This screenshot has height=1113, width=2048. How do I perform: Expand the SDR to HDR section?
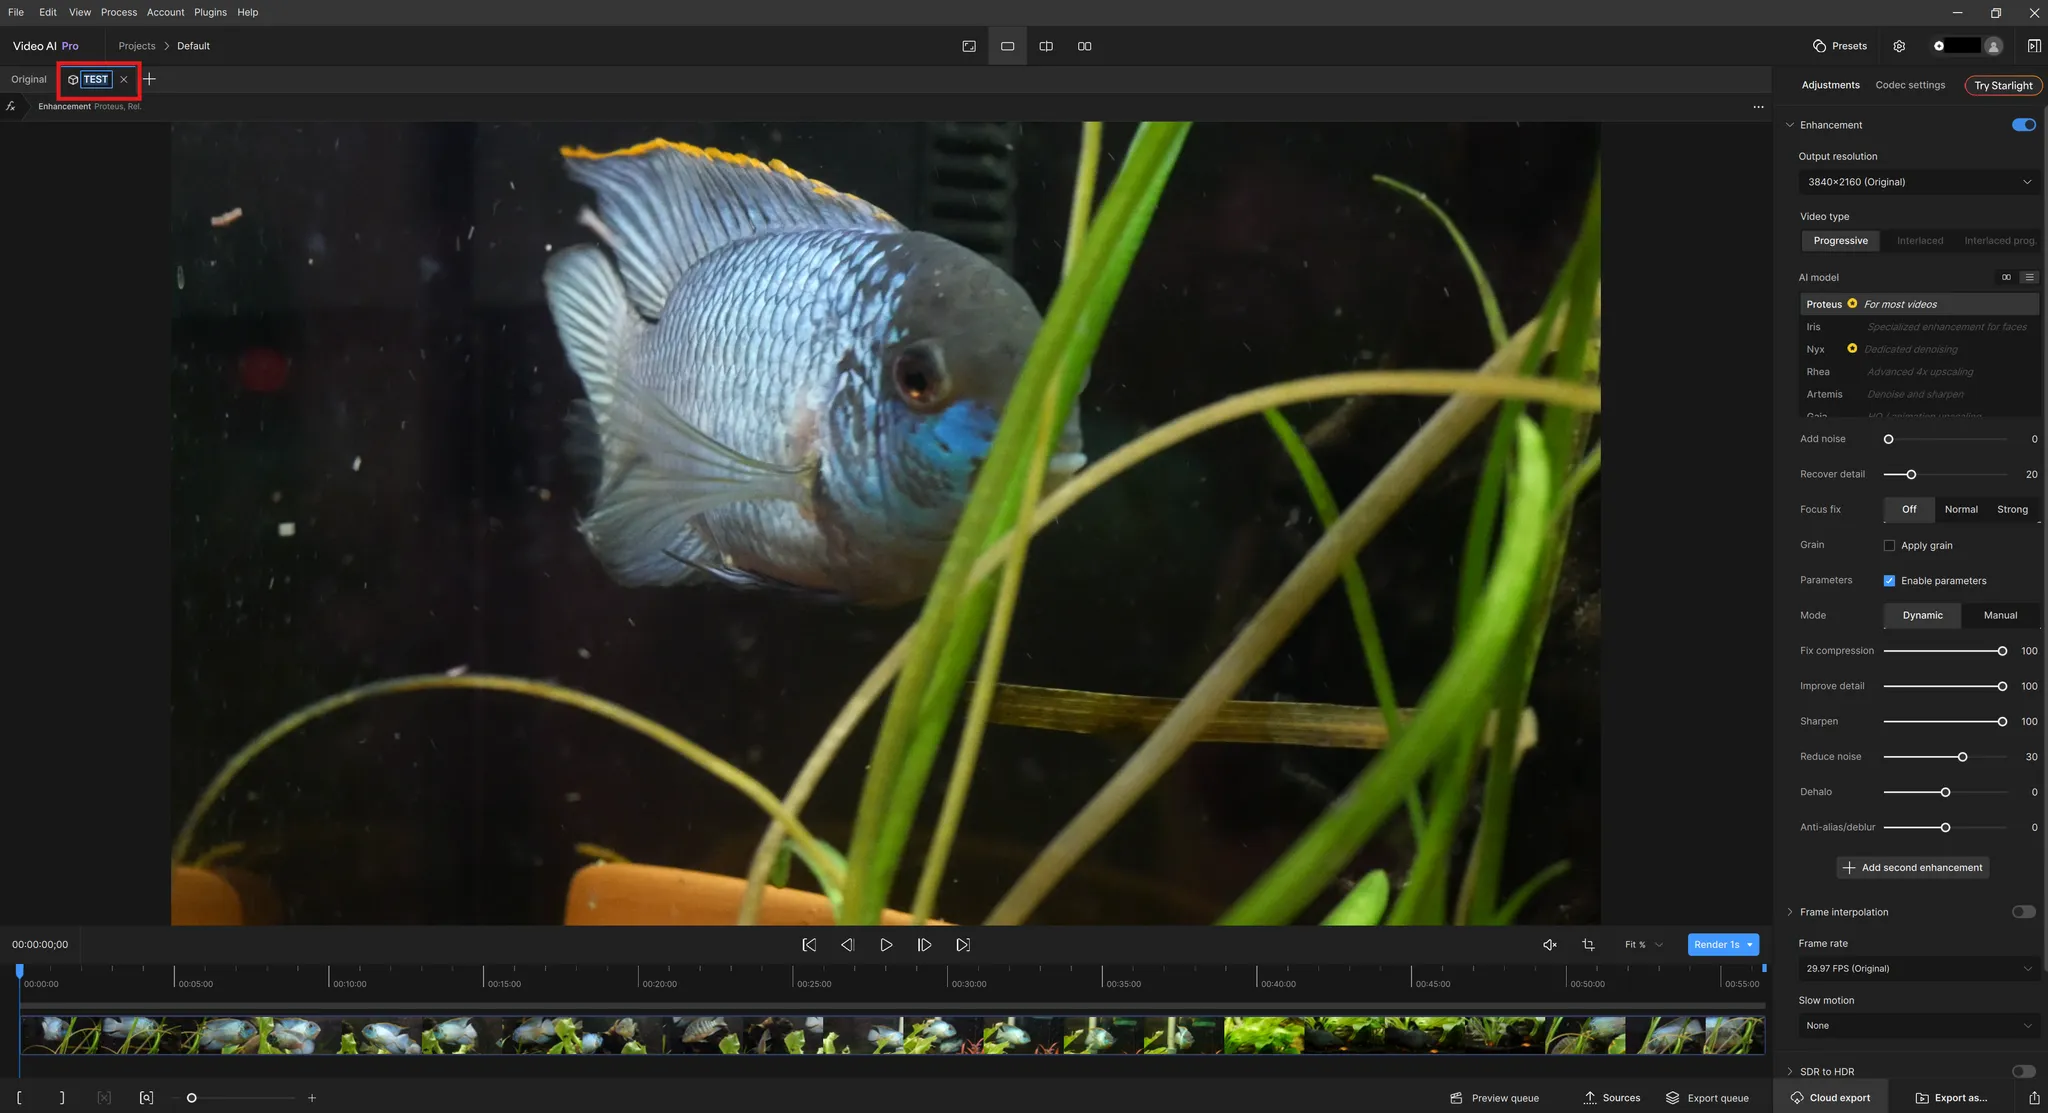click(x=1790, y=1071)
